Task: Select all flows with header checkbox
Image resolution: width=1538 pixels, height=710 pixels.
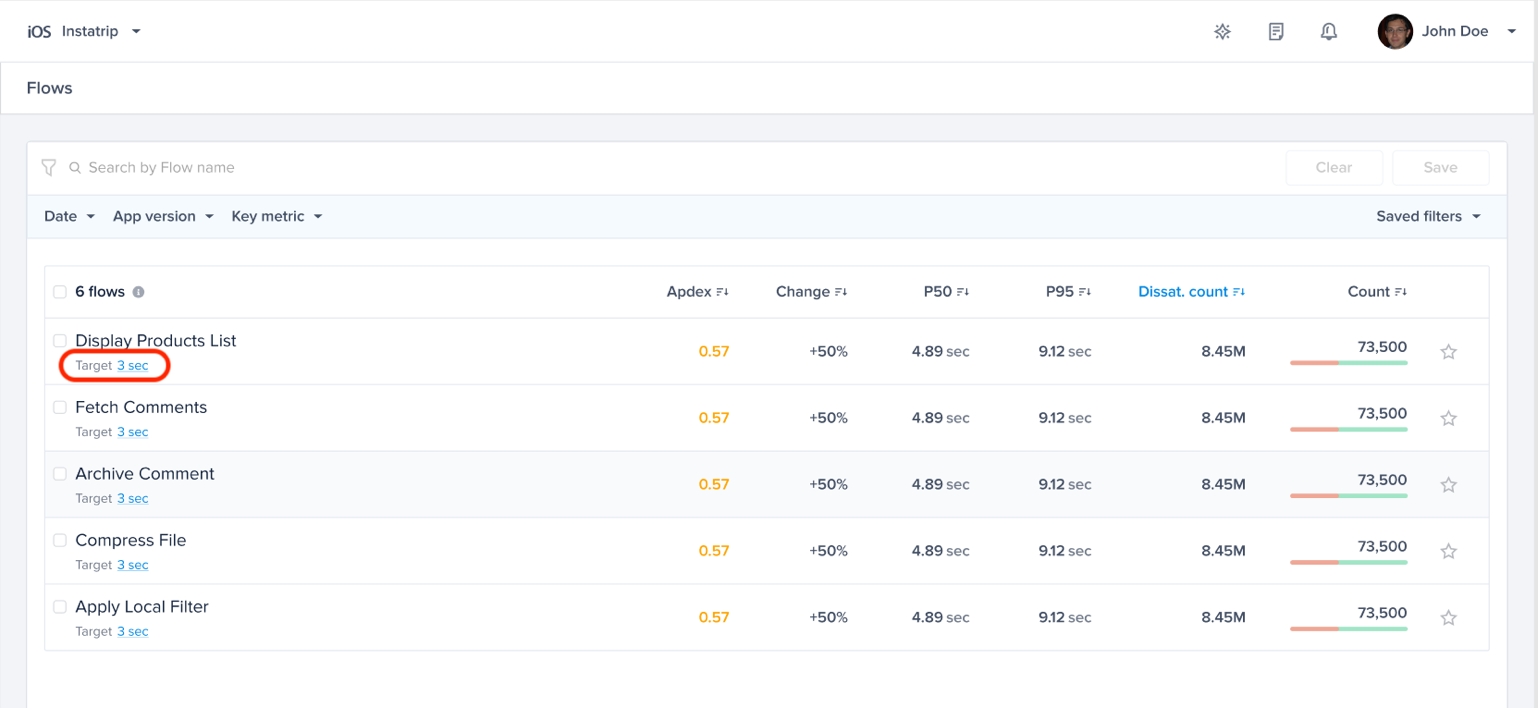Action: 60,292
